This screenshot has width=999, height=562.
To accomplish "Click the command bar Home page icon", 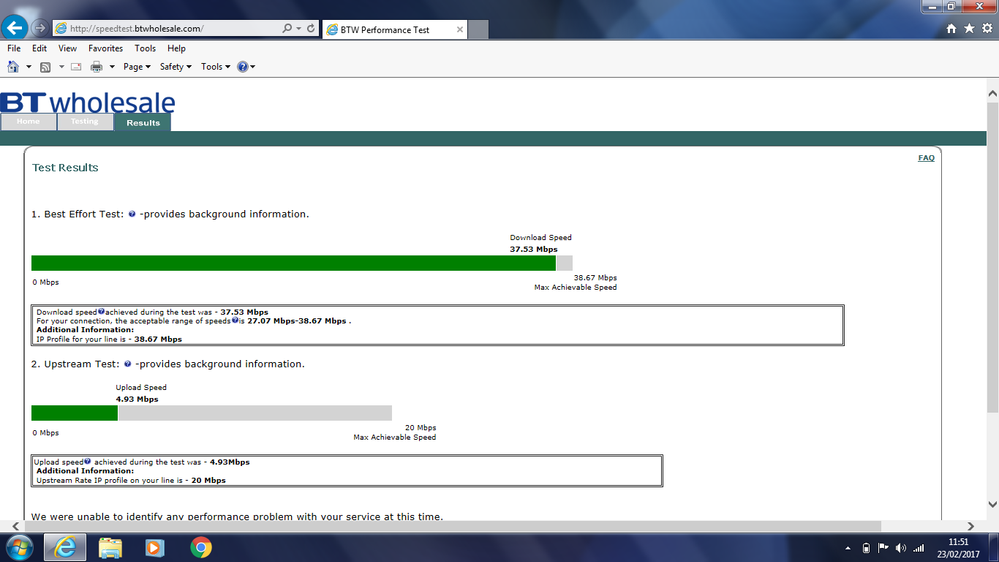I will pos(13,66).
